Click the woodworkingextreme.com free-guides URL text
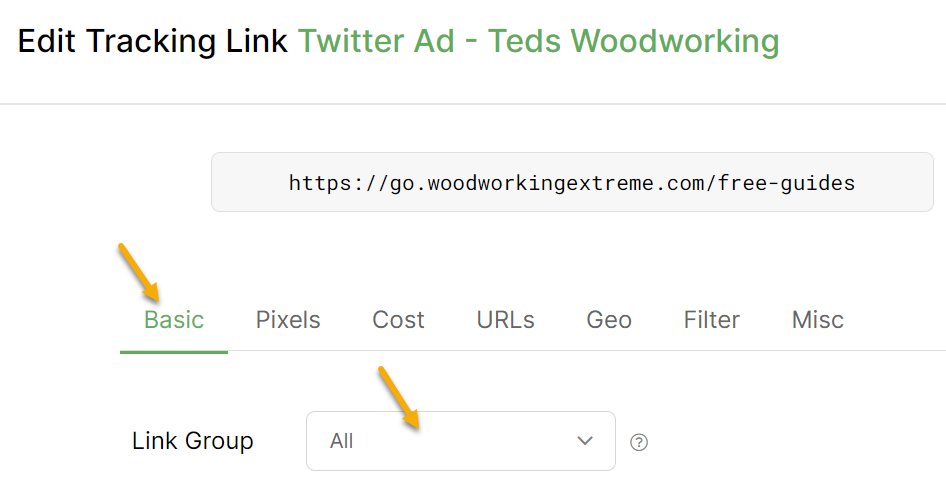 click(571, 183)
